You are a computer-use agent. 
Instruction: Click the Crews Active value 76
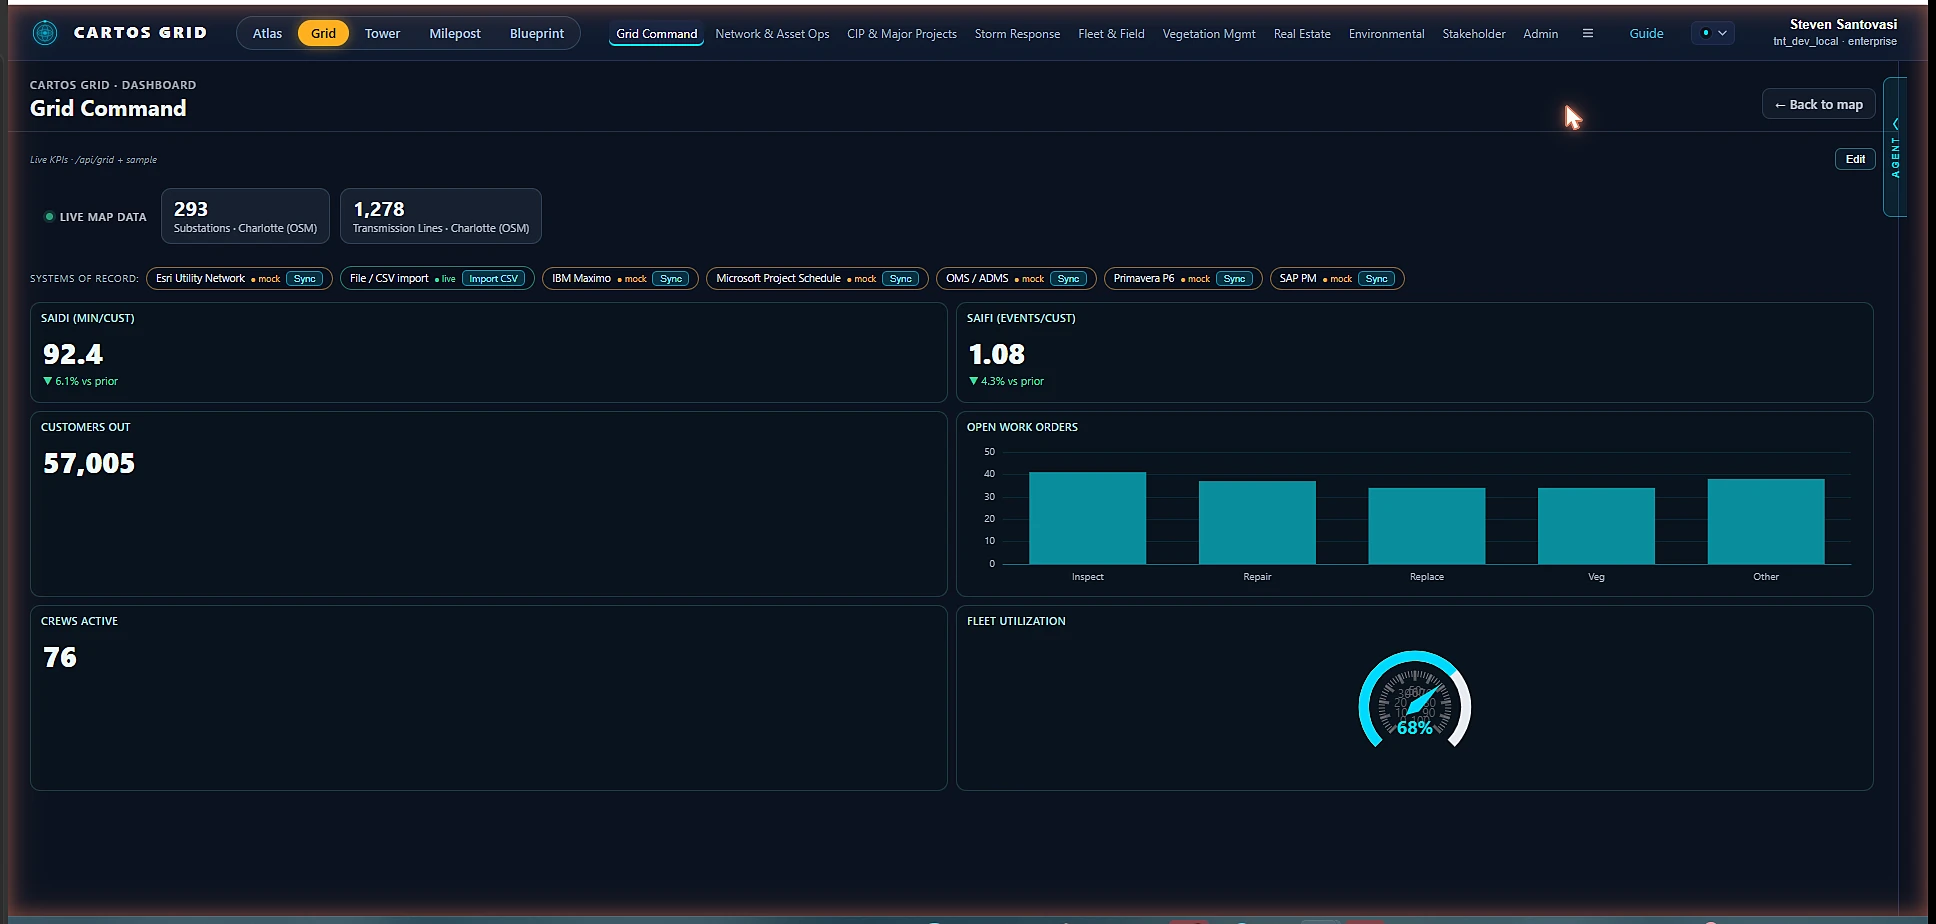(x=60, y=657)
